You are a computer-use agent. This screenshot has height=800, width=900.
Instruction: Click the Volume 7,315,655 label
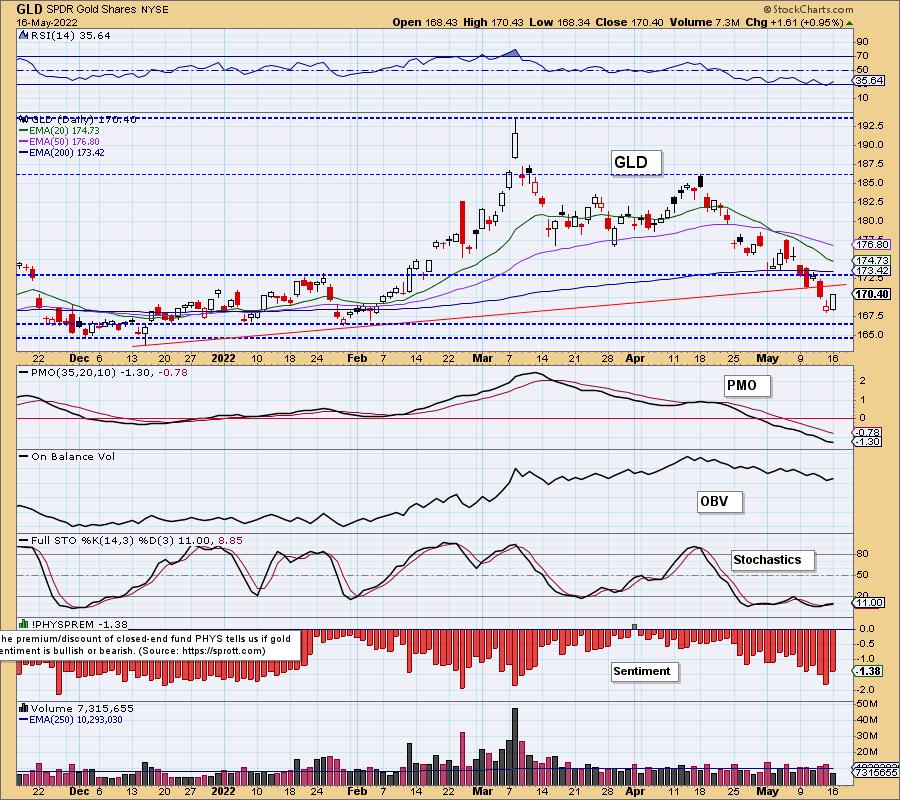pyautogui.click(x=82, y=709)
